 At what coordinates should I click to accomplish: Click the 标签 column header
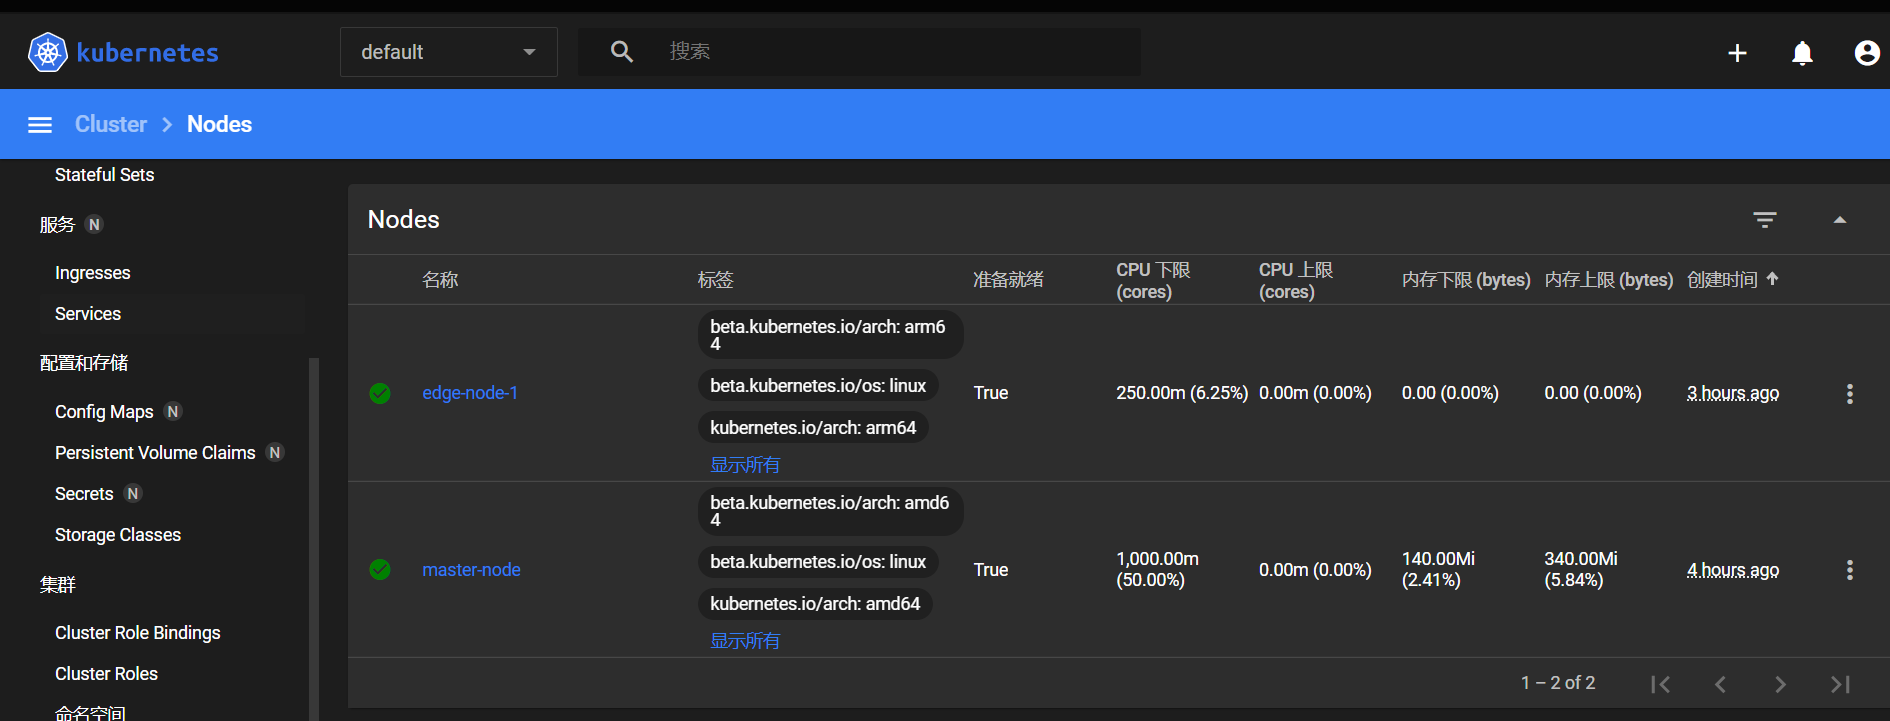click(716, 280)
